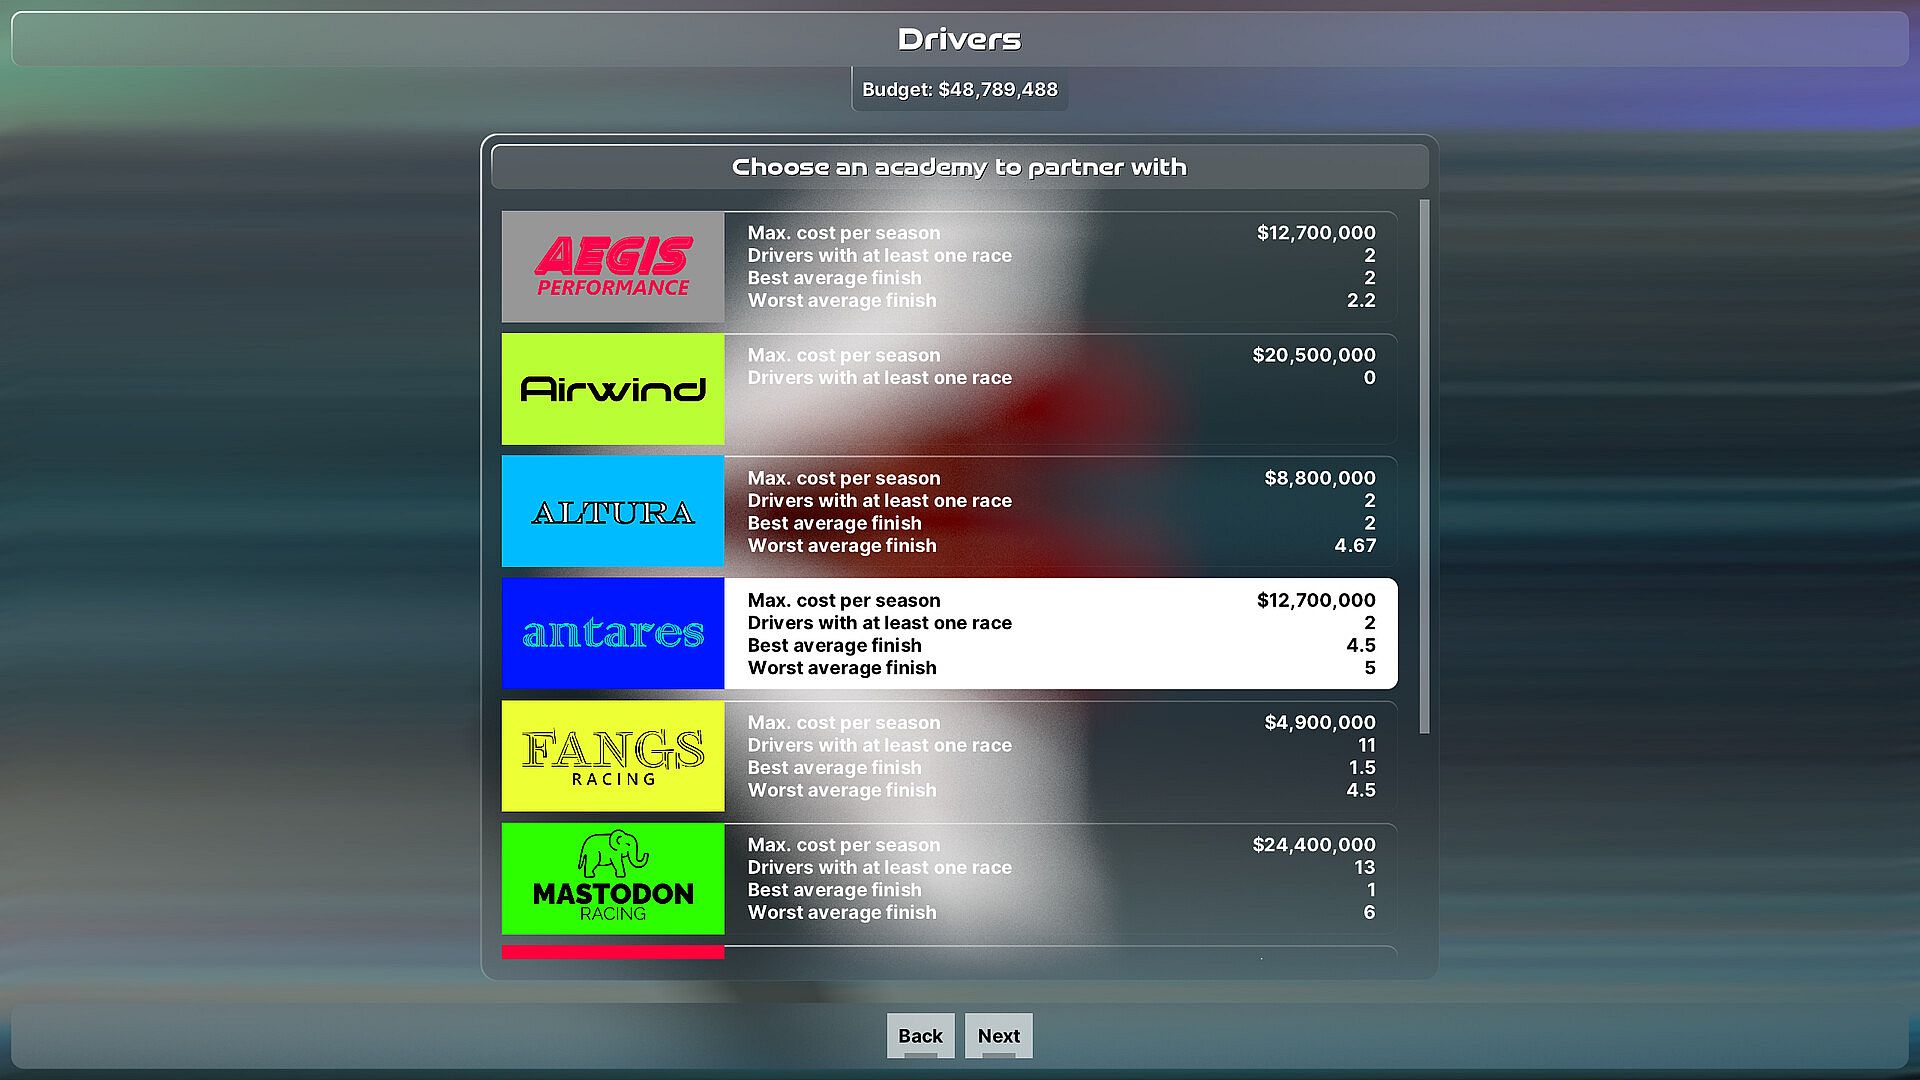Click the Budget amount display
The width and height of the screenshot is (1920, 1080).
tap(959, 89)
